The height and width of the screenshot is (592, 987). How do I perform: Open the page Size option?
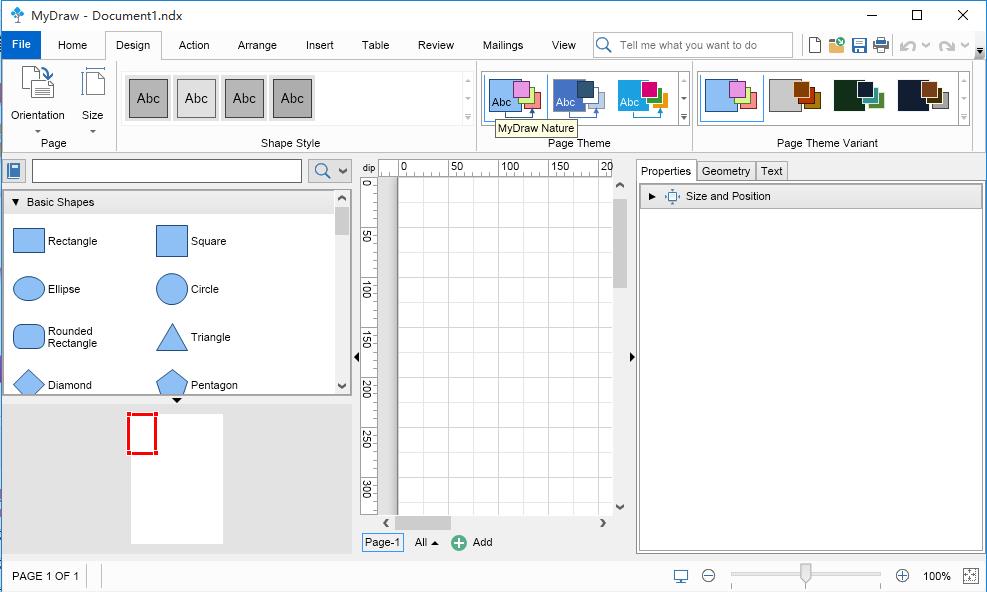pos(93,100)
